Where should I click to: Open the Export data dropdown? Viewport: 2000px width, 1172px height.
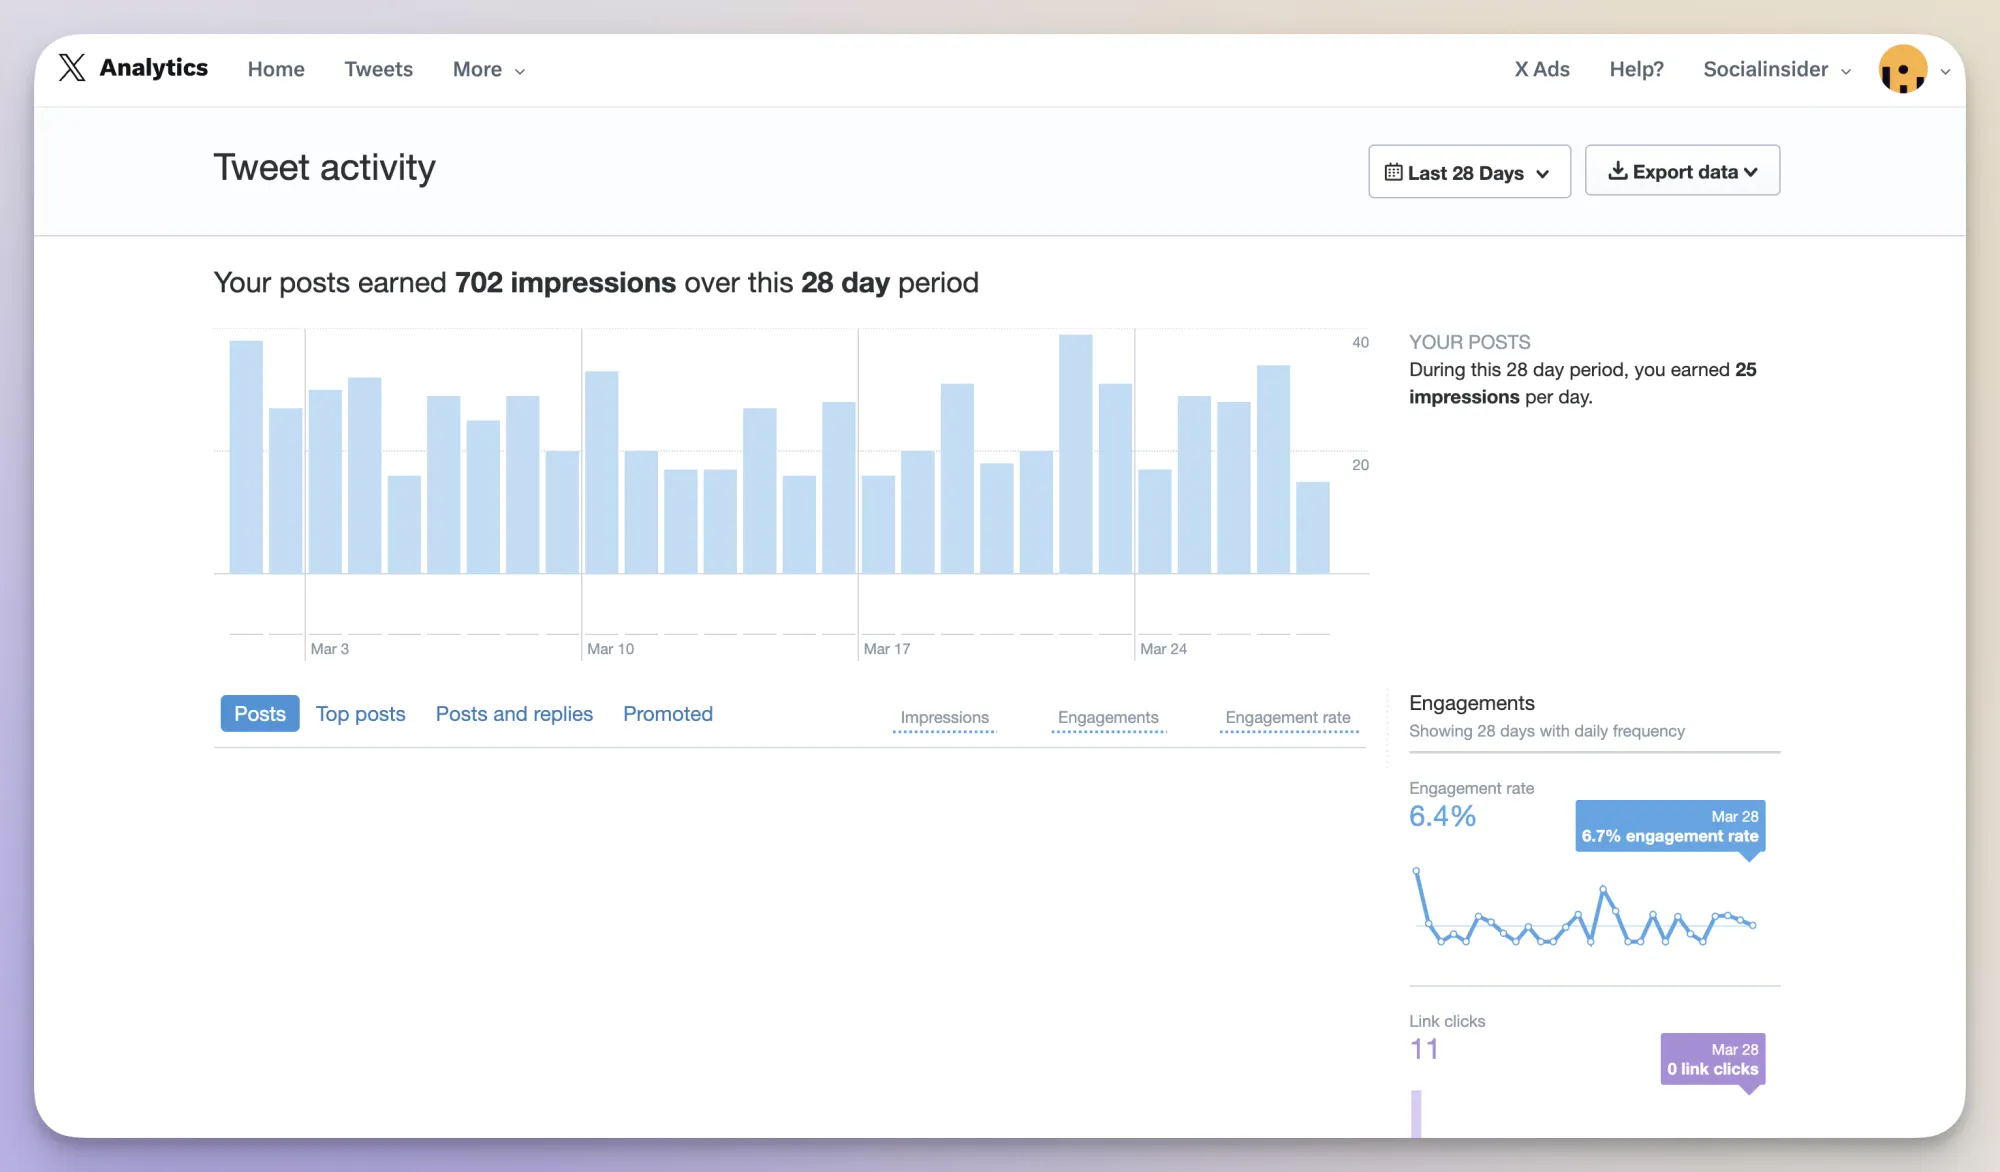pos(1682,171)
